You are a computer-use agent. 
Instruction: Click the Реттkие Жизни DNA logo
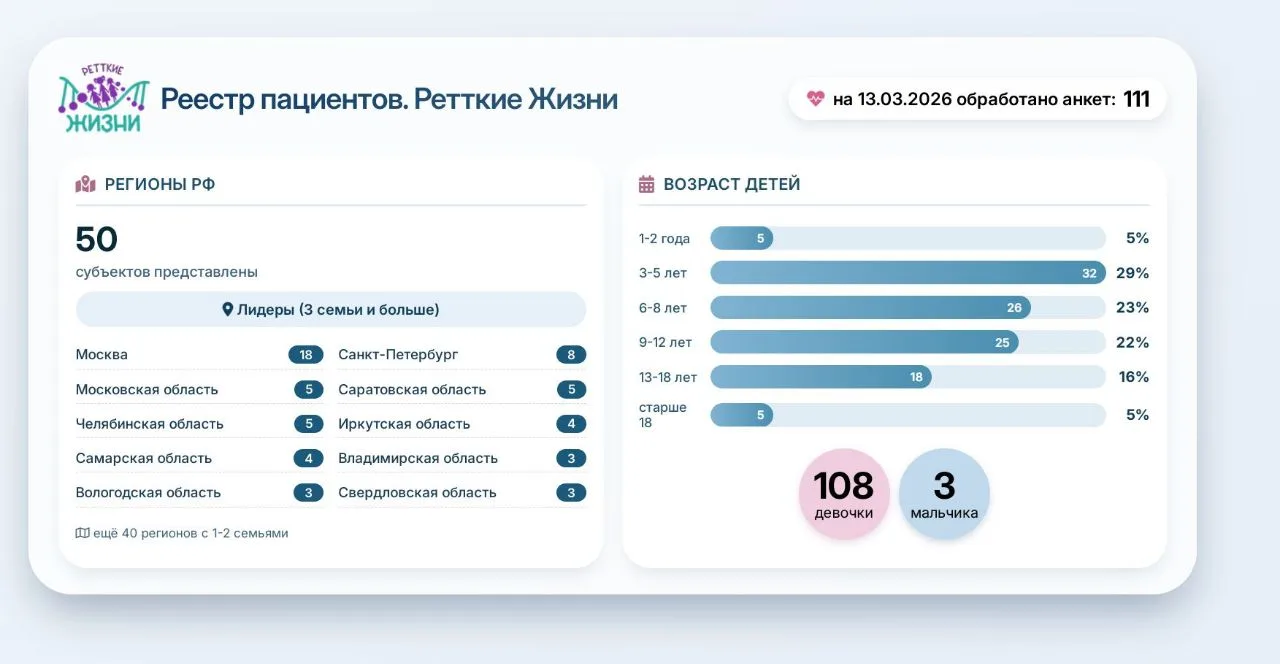tap(105, 99)
